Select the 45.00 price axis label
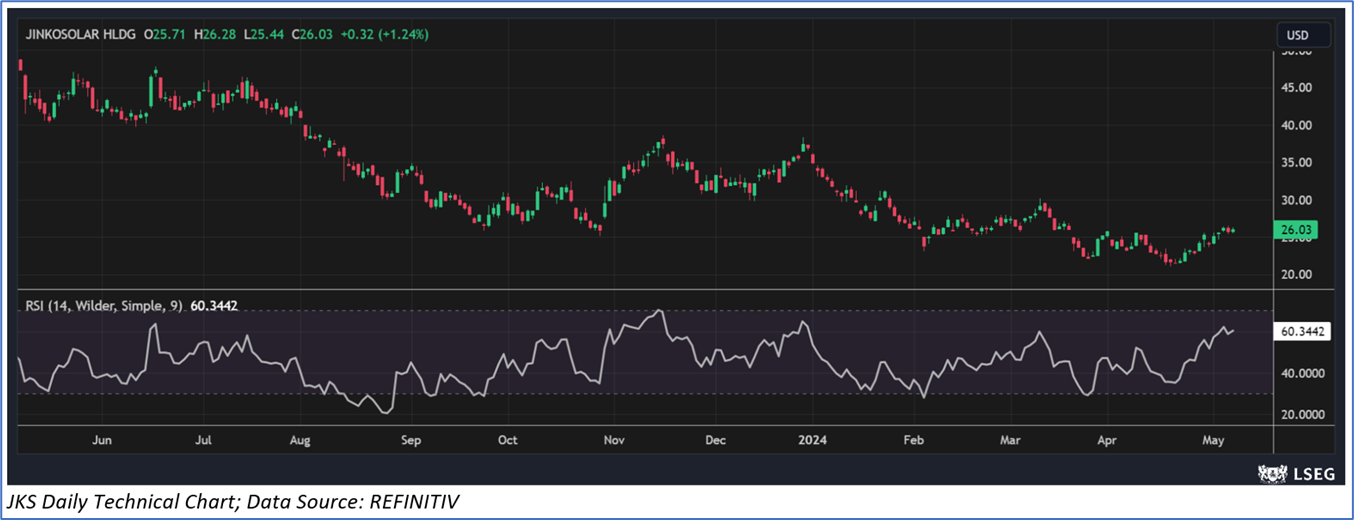The width and height of the screenshot is (1354, 520). click(1298, 88)
